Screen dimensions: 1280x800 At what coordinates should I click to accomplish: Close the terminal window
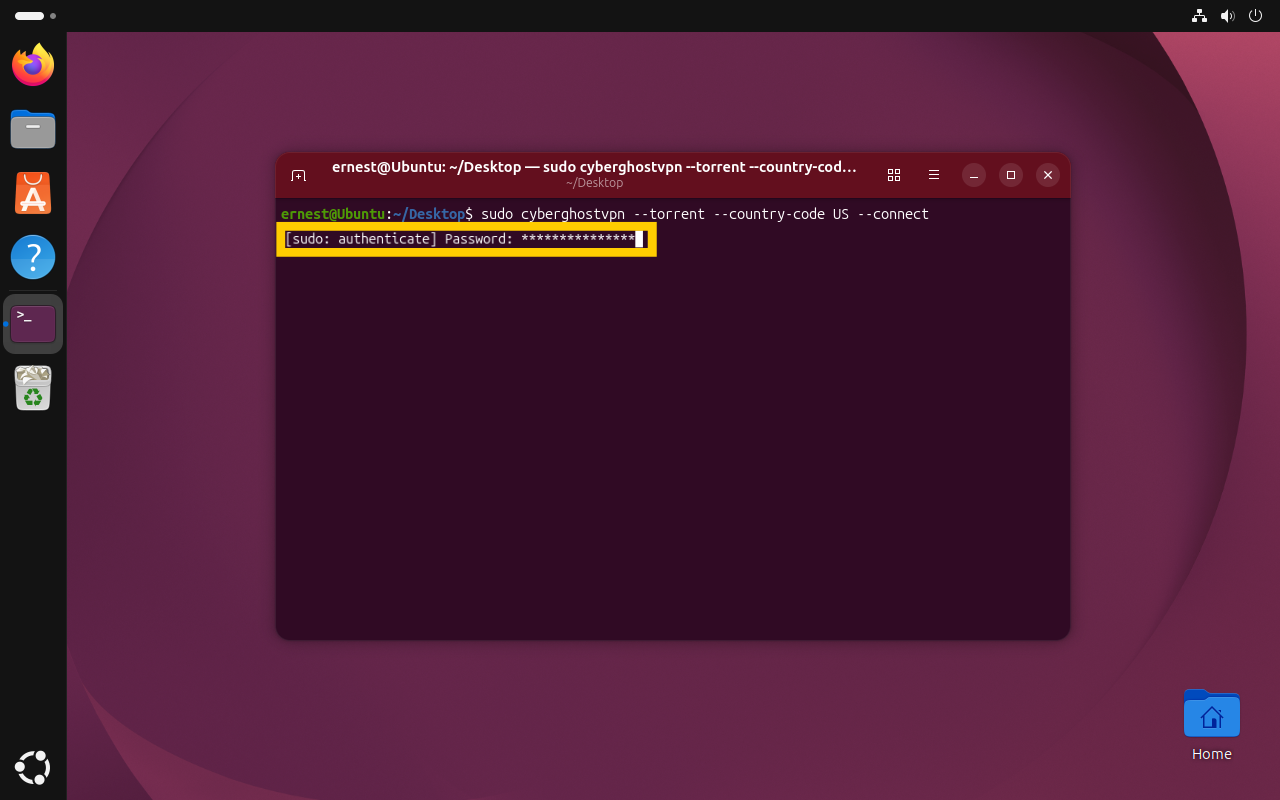1048,175
